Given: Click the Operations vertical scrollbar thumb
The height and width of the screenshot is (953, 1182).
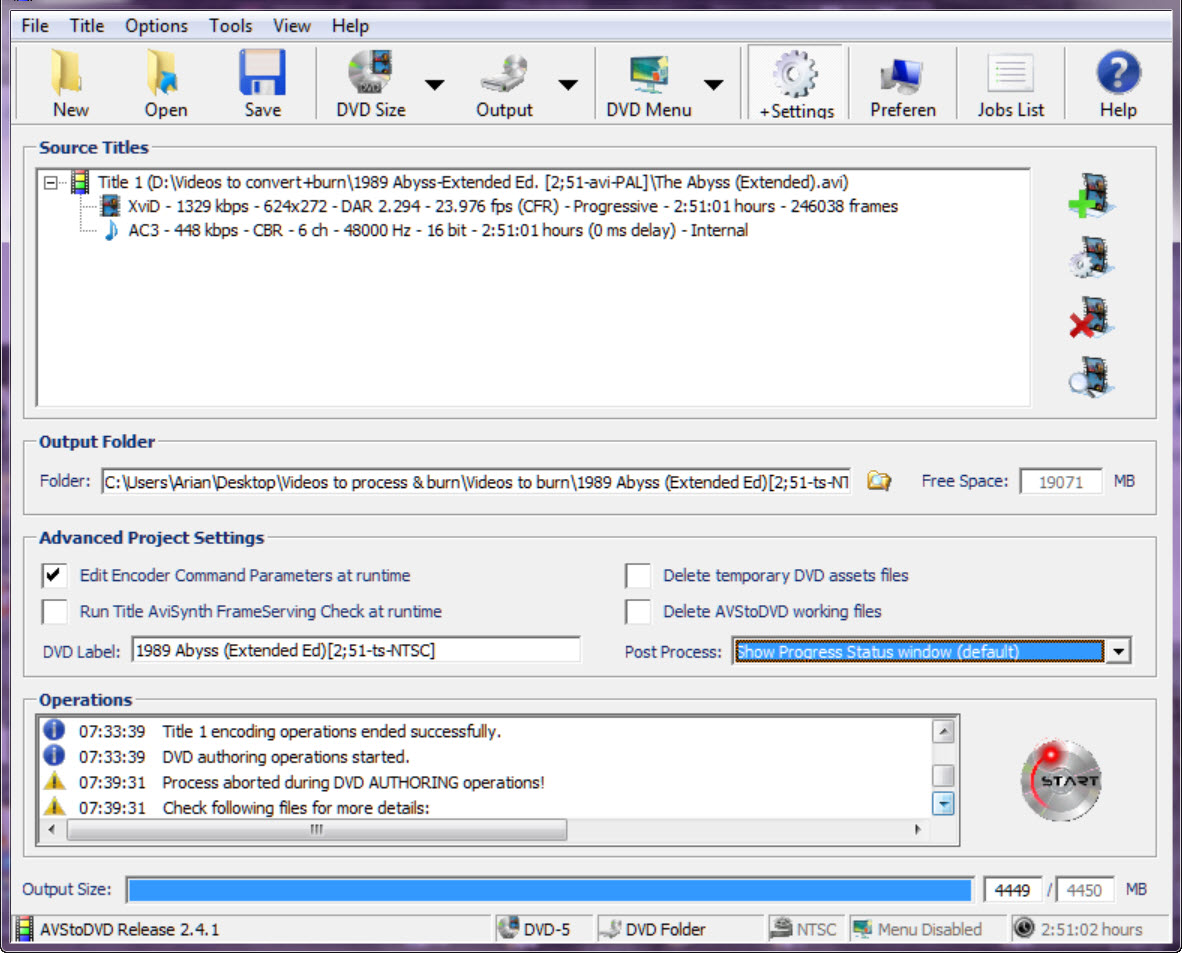Looking at the screenshot, I should tap(943, 775).
